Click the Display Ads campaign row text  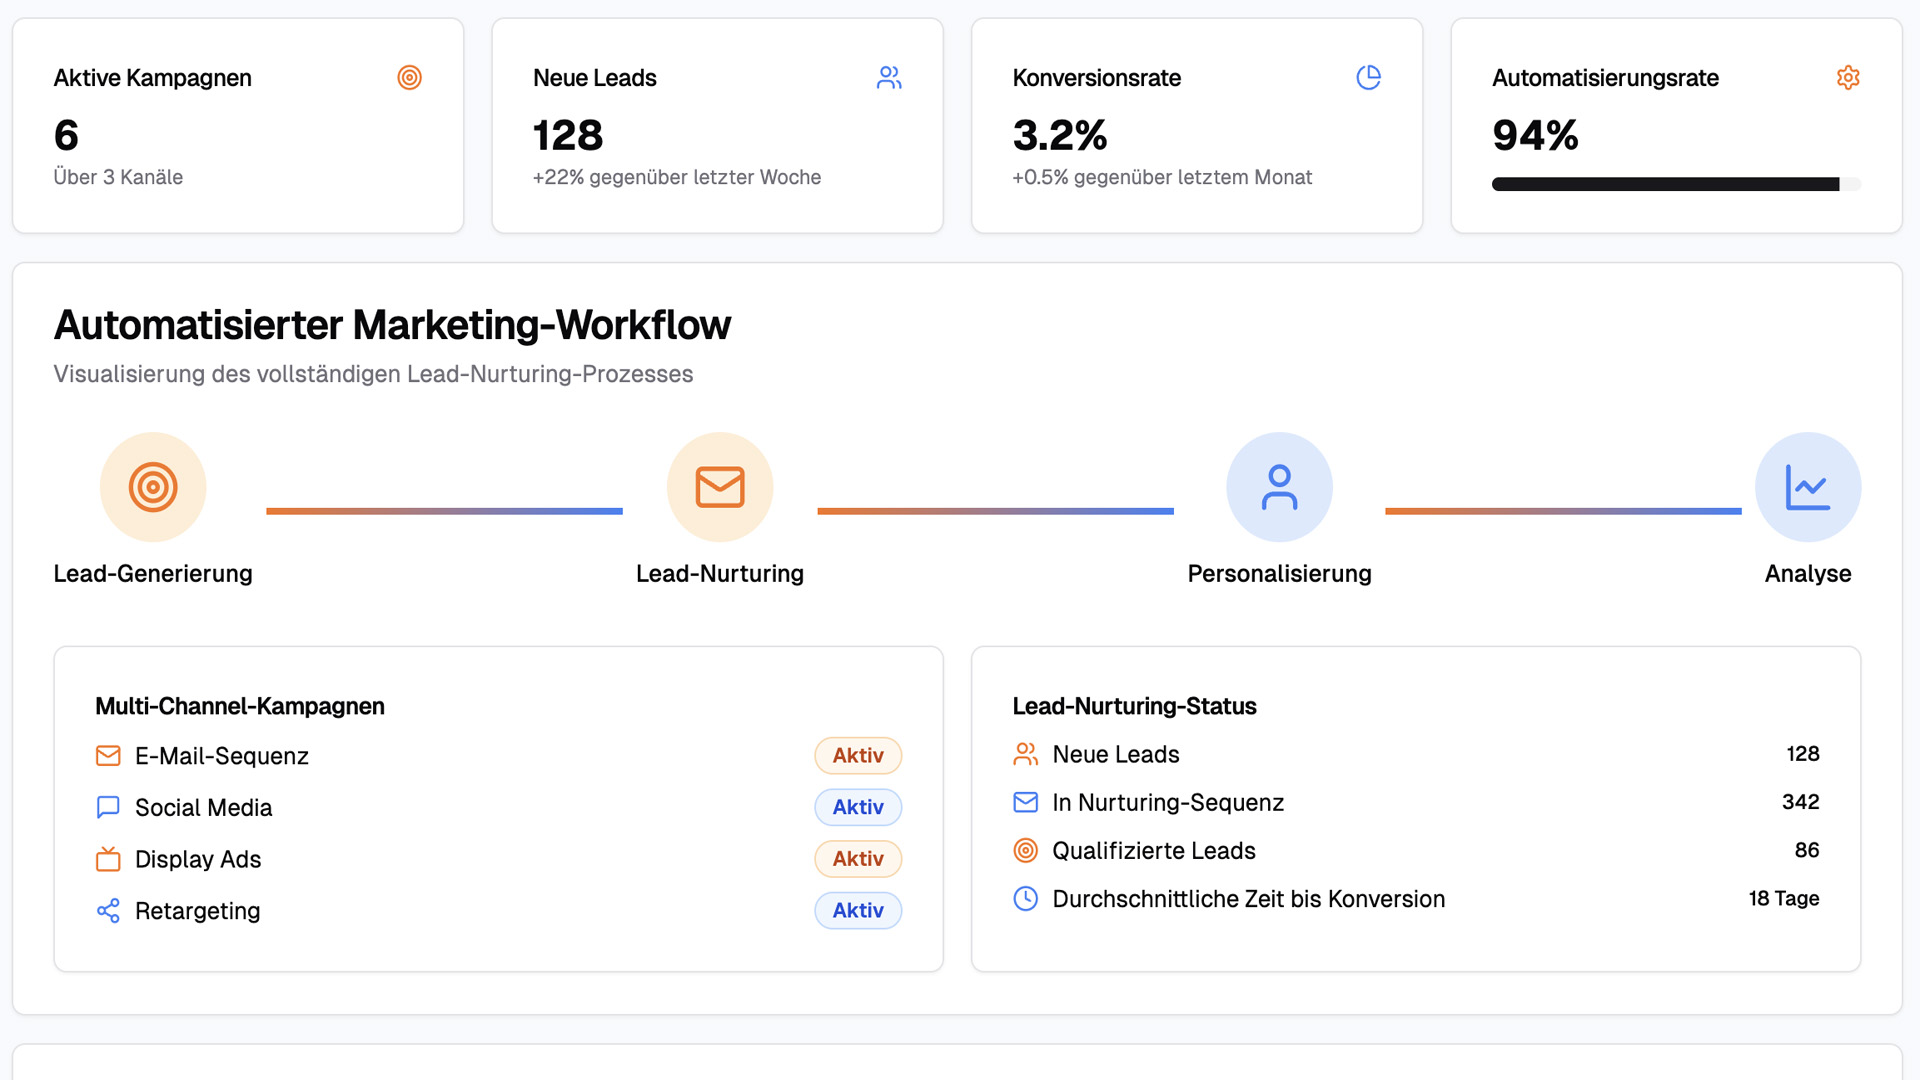[x=198, y=859]
